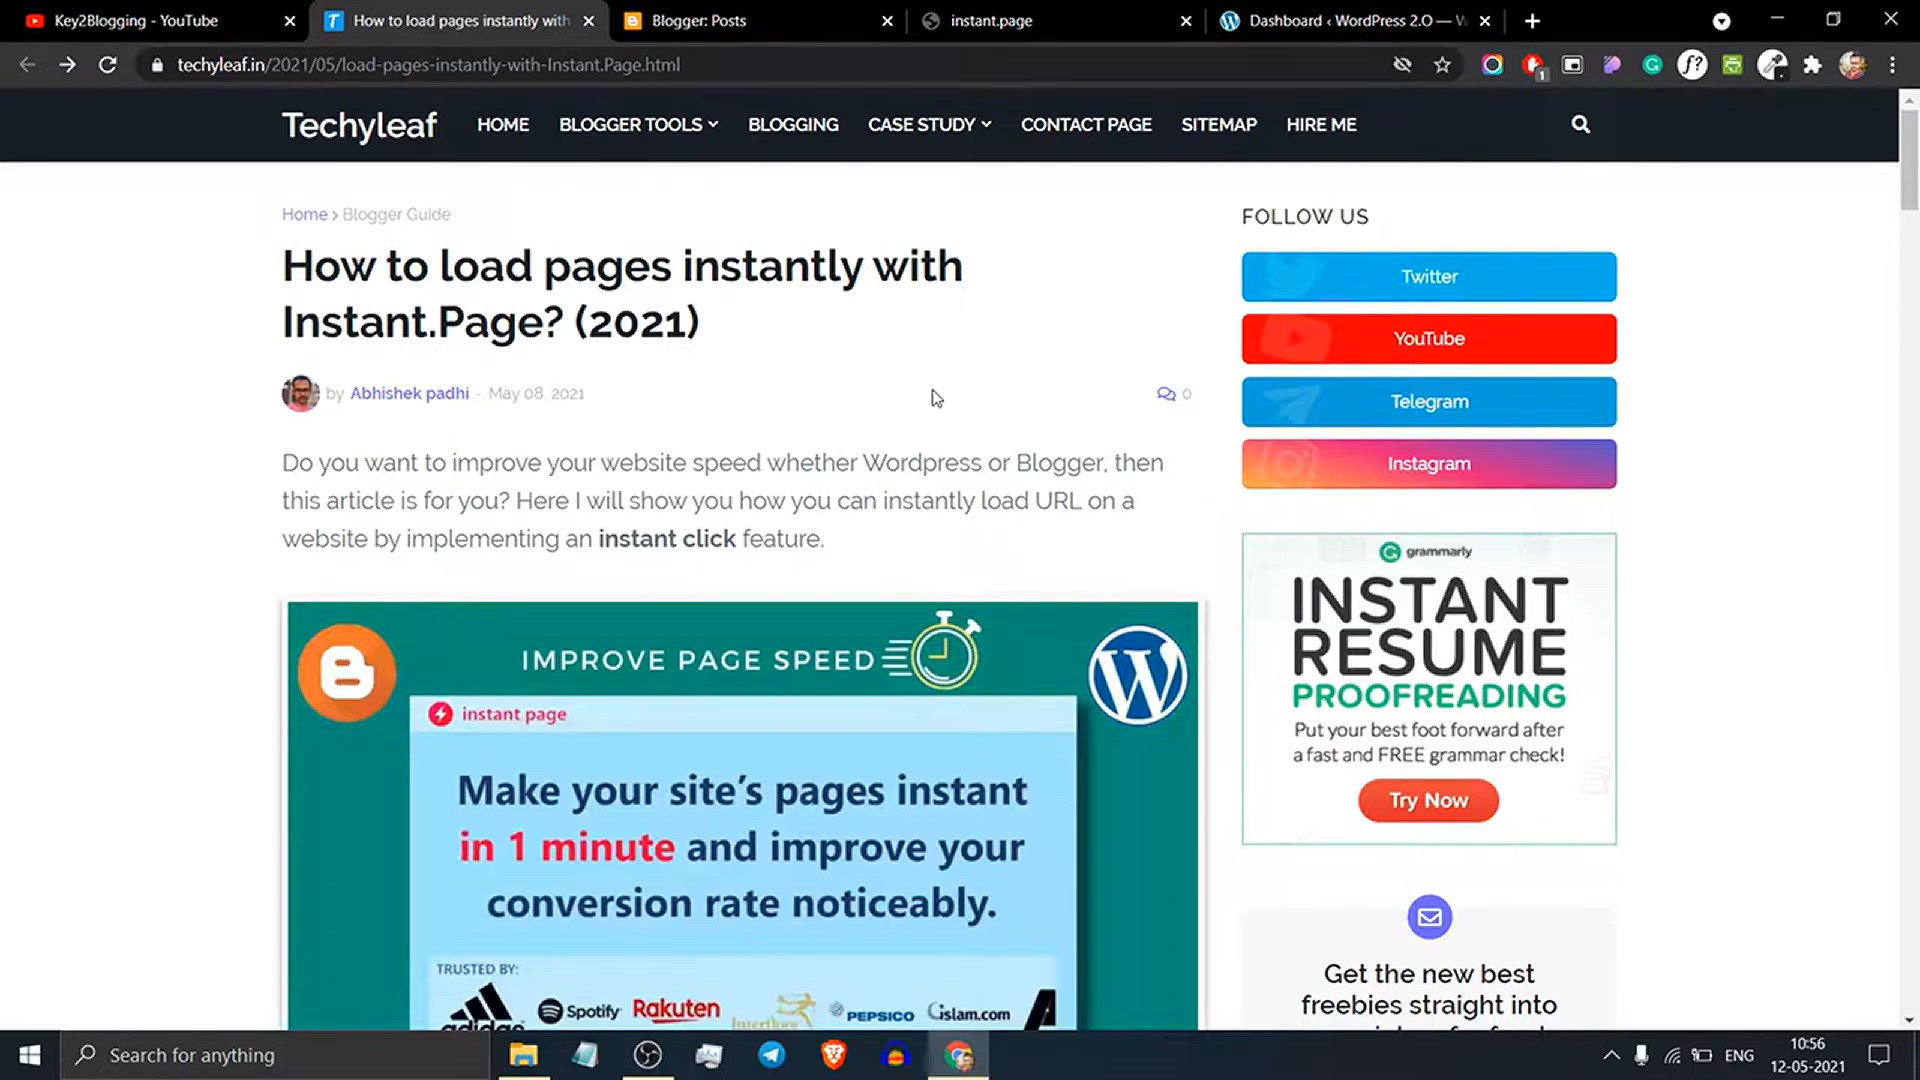This screenshot has height=1080, width=1920.
Task: Open Chrome's three-dot menu
Action: tap(1892, 65)
